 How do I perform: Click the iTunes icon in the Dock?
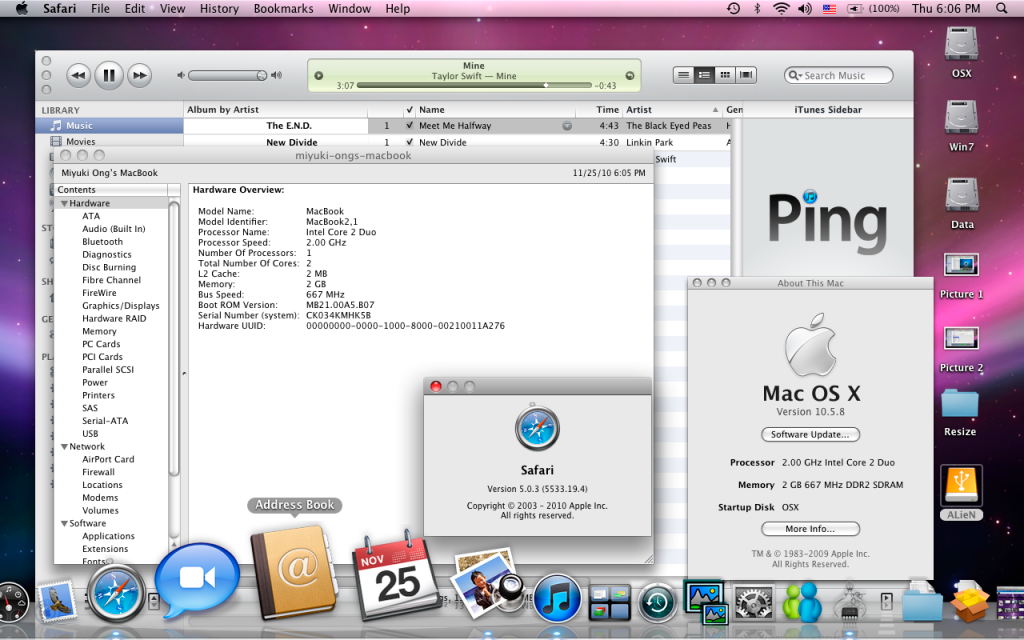point(557,597)
